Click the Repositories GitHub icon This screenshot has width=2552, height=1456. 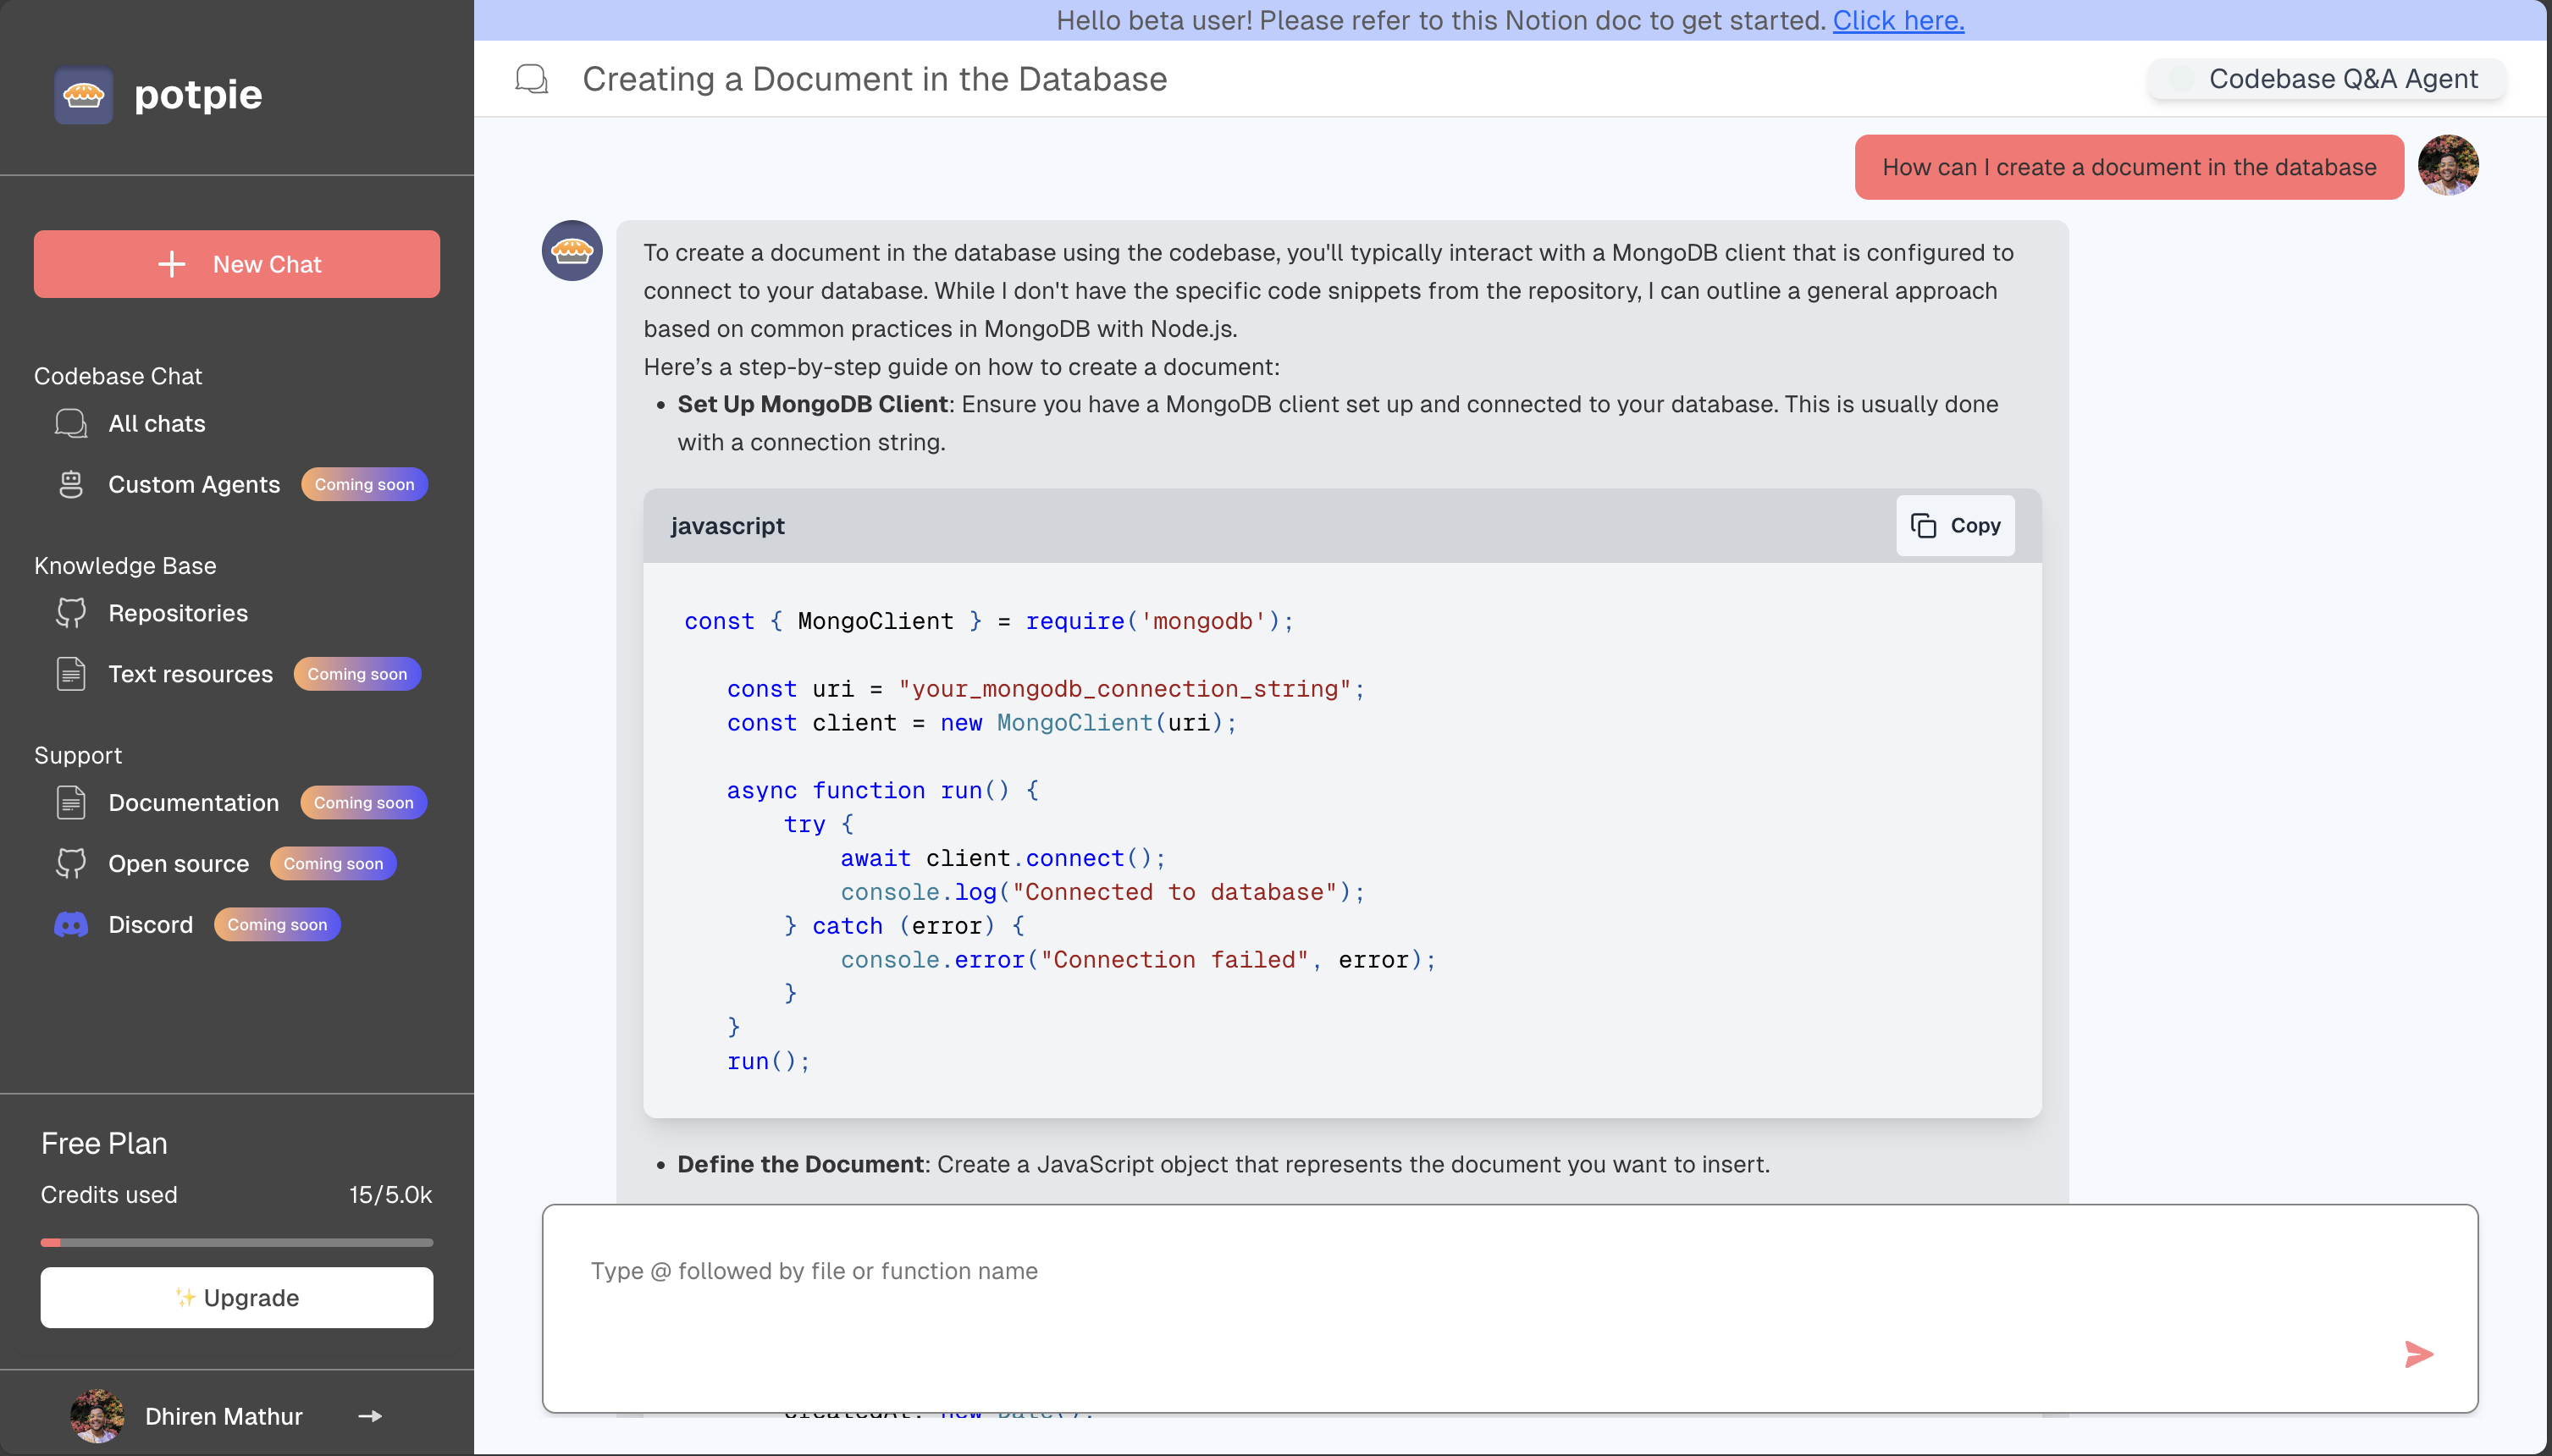coord(71,613)
